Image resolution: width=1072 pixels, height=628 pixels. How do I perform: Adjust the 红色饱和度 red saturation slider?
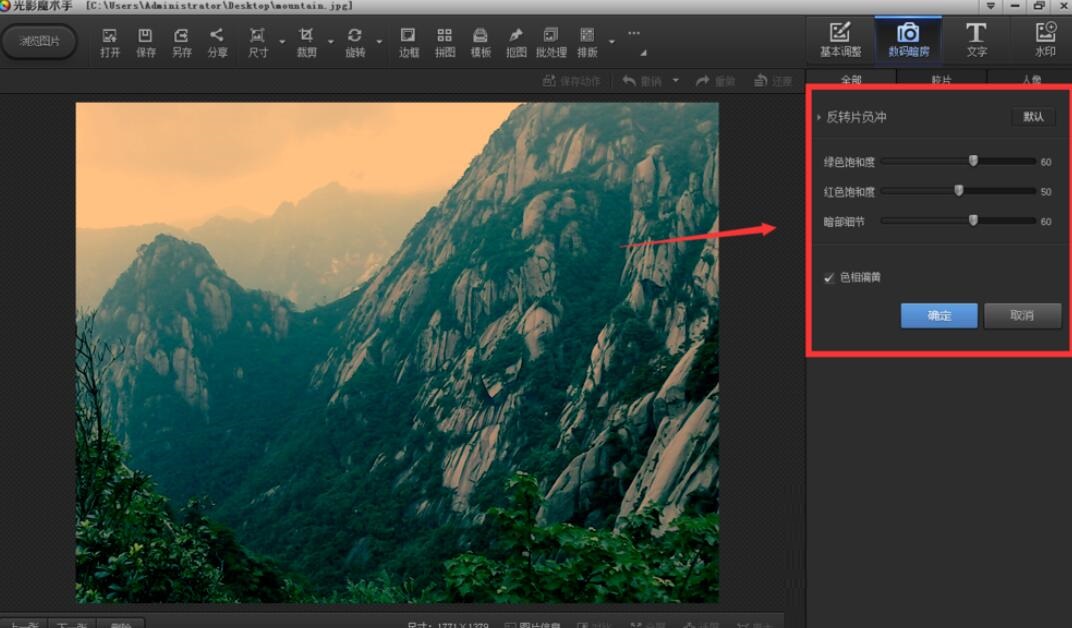coord(959,191)
